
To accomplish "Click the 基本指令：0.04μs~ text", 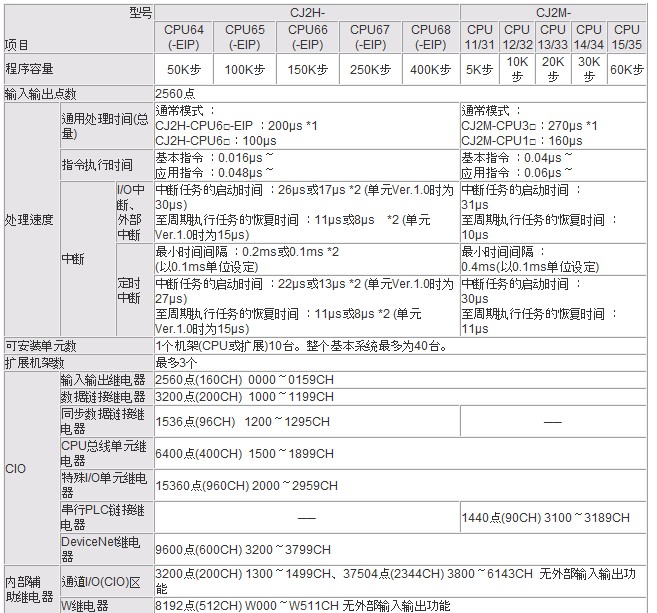I will tap(516, 158).
